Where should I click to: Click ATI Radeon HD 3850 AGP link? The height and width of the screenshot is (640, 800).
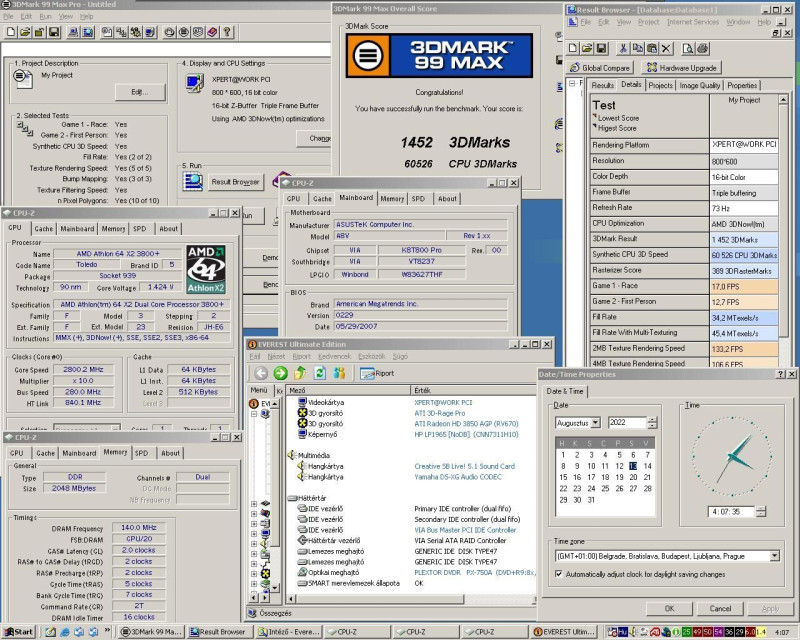[466, 424]
